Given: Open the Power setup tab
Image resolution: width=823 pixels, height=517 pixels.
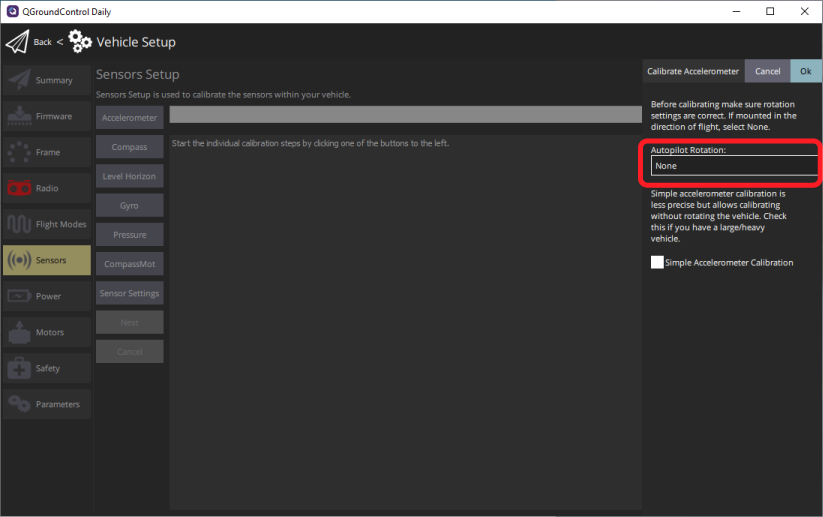Looking at the screenshot, I should 47,296.
